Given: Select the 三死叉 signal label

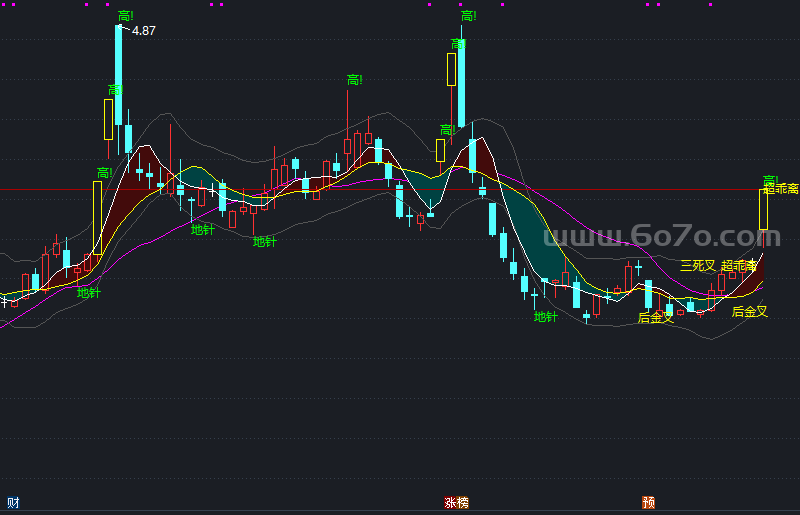Looking at the screenshot, I should point(698,265).
